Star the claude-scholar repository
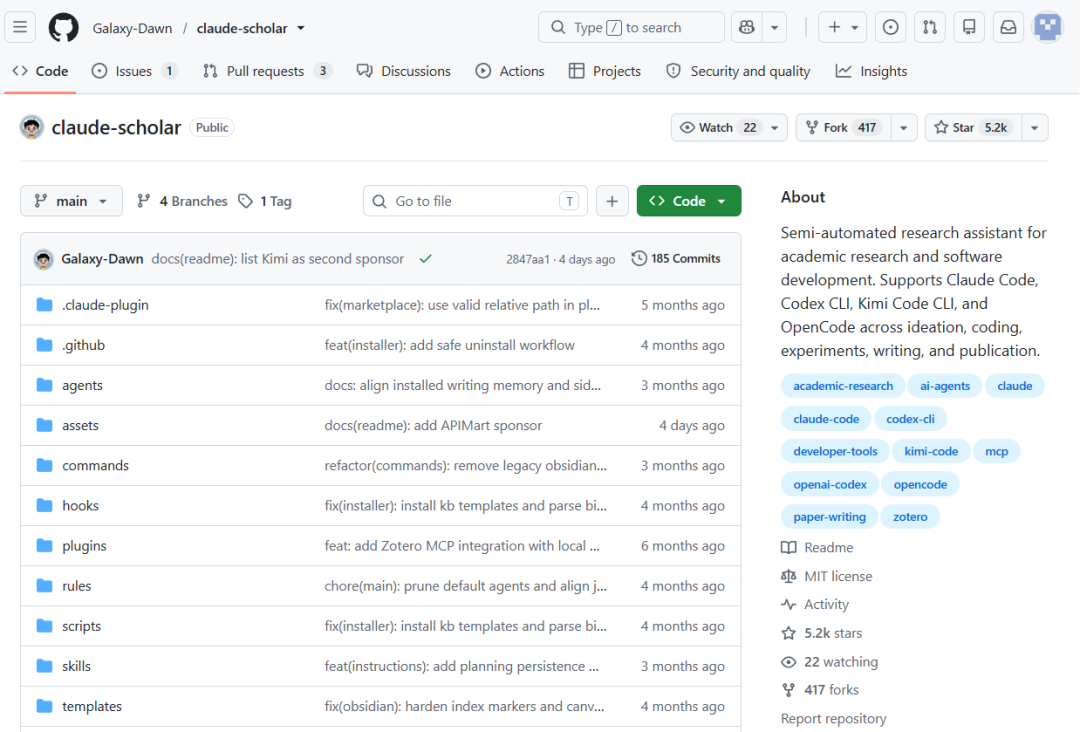Screen dimensions: 1080x732 (973, 127)
